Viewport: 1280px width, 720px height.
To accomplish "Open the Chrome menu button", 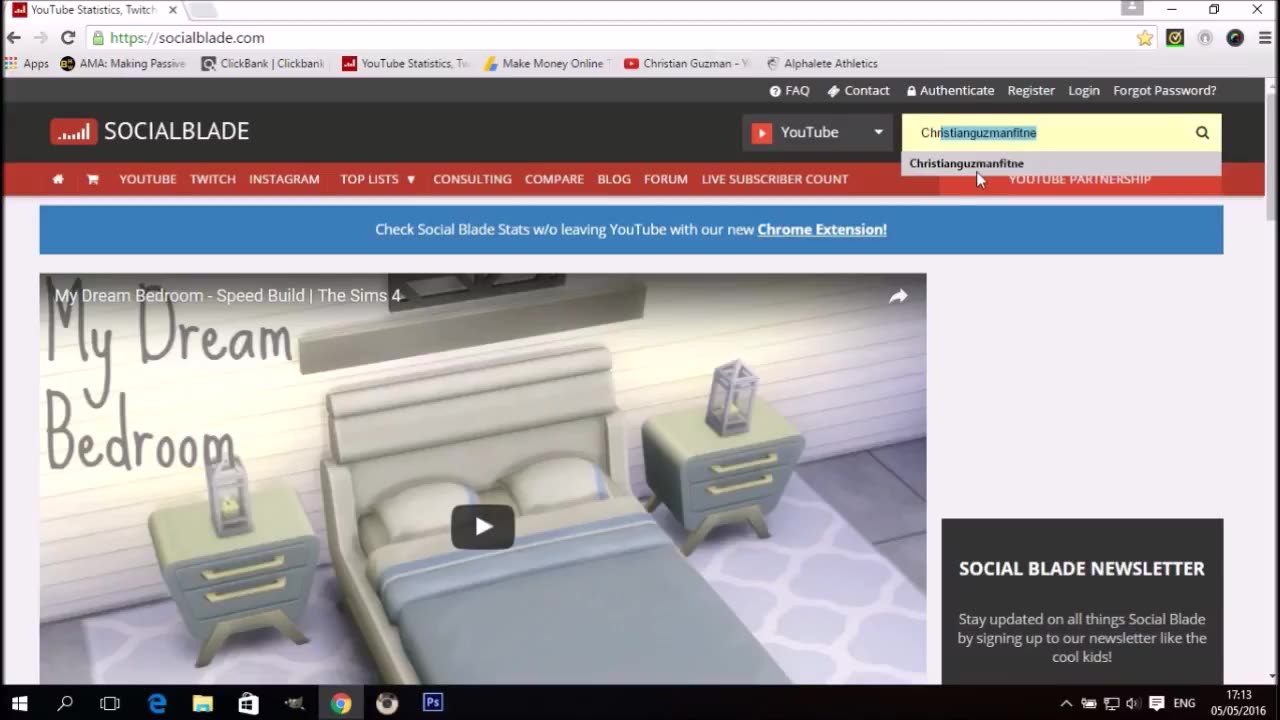I will pos(1263,38).
